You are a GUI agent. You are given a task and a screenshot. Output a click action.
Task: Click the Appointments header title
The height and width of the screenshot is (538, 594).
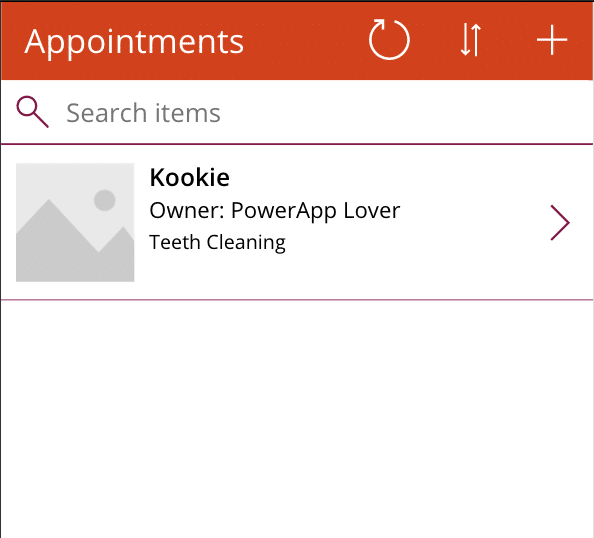[134, 41]
